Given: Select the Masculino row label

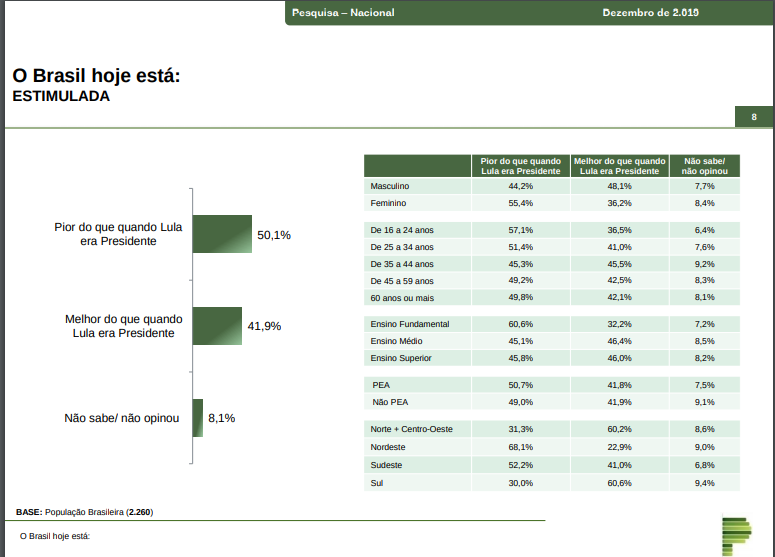Looking at the screenshot, I should pos(390,186).
